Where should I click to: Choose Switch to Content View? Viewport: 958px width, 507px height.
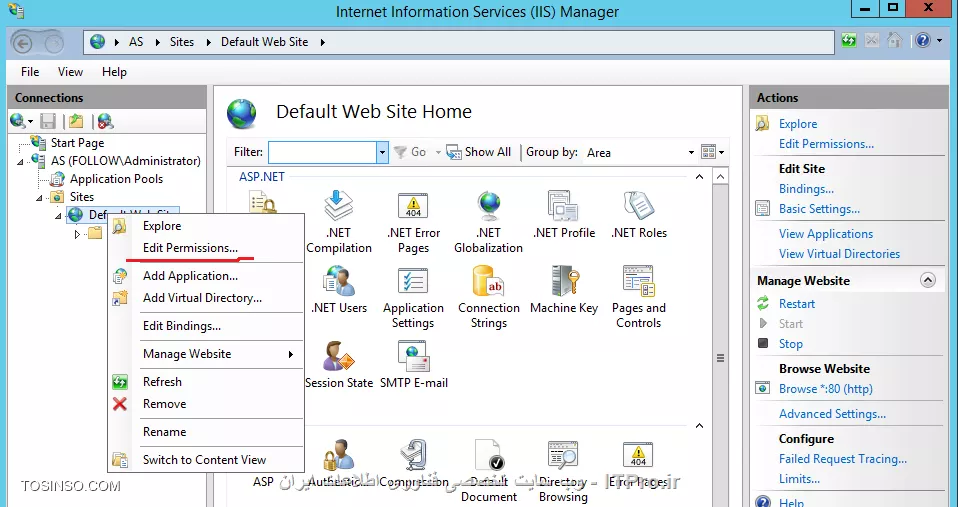click(x=207, y=460)
